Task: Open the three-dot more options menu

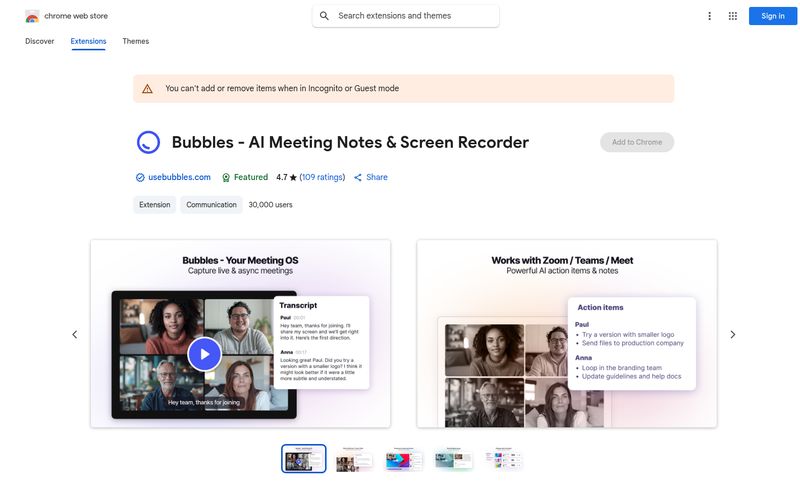Action: click(709, 16)
